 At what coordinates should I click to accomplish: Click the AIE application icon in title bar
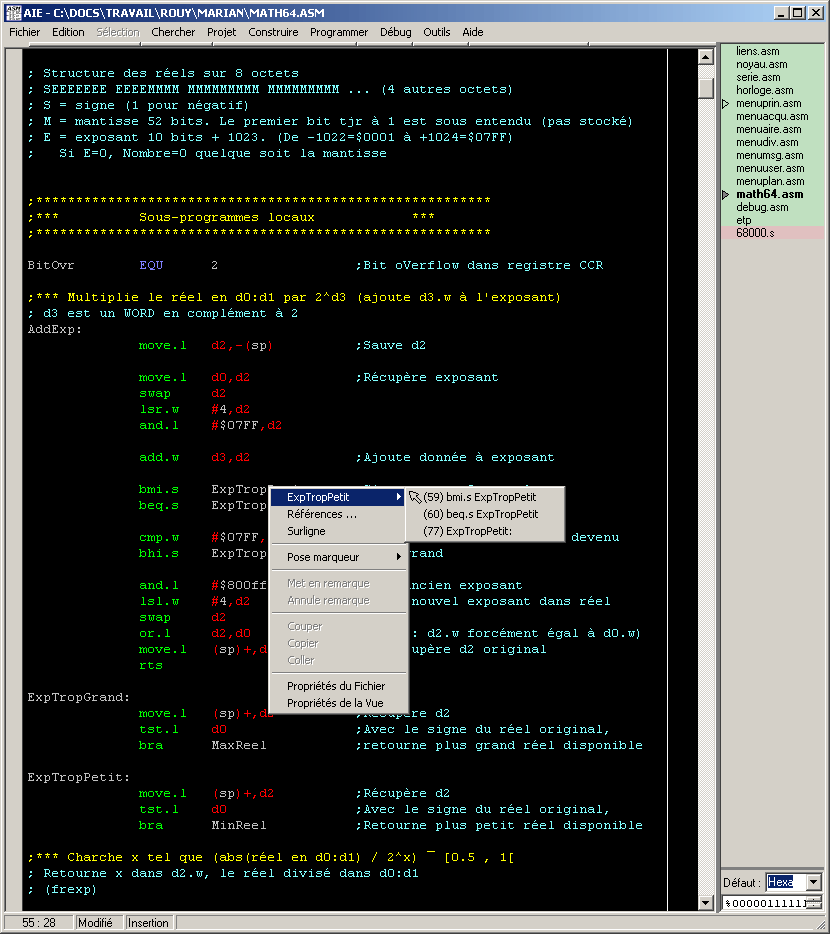tap(13, 13)
